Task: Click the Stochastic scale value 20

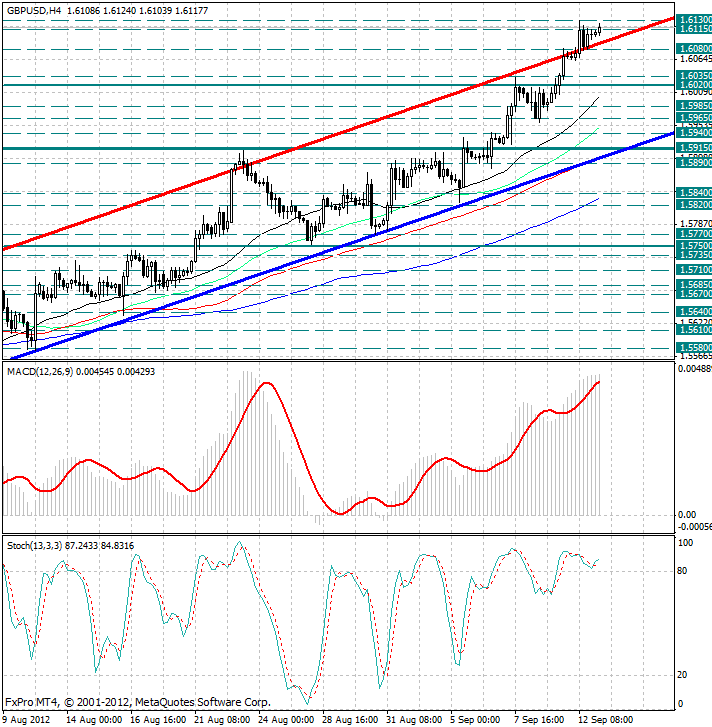Action: click(x=682, y=675)
